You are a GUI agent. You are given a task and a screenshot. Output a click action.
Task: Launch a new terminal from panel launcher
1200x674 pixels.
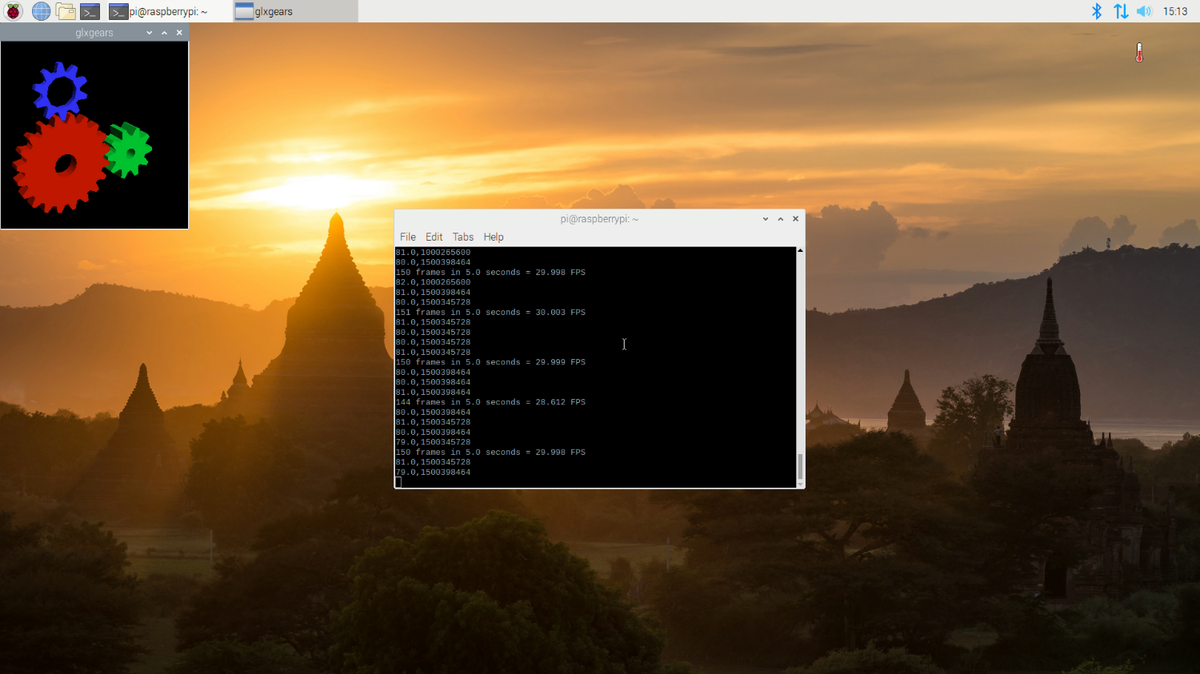[90, 11]
